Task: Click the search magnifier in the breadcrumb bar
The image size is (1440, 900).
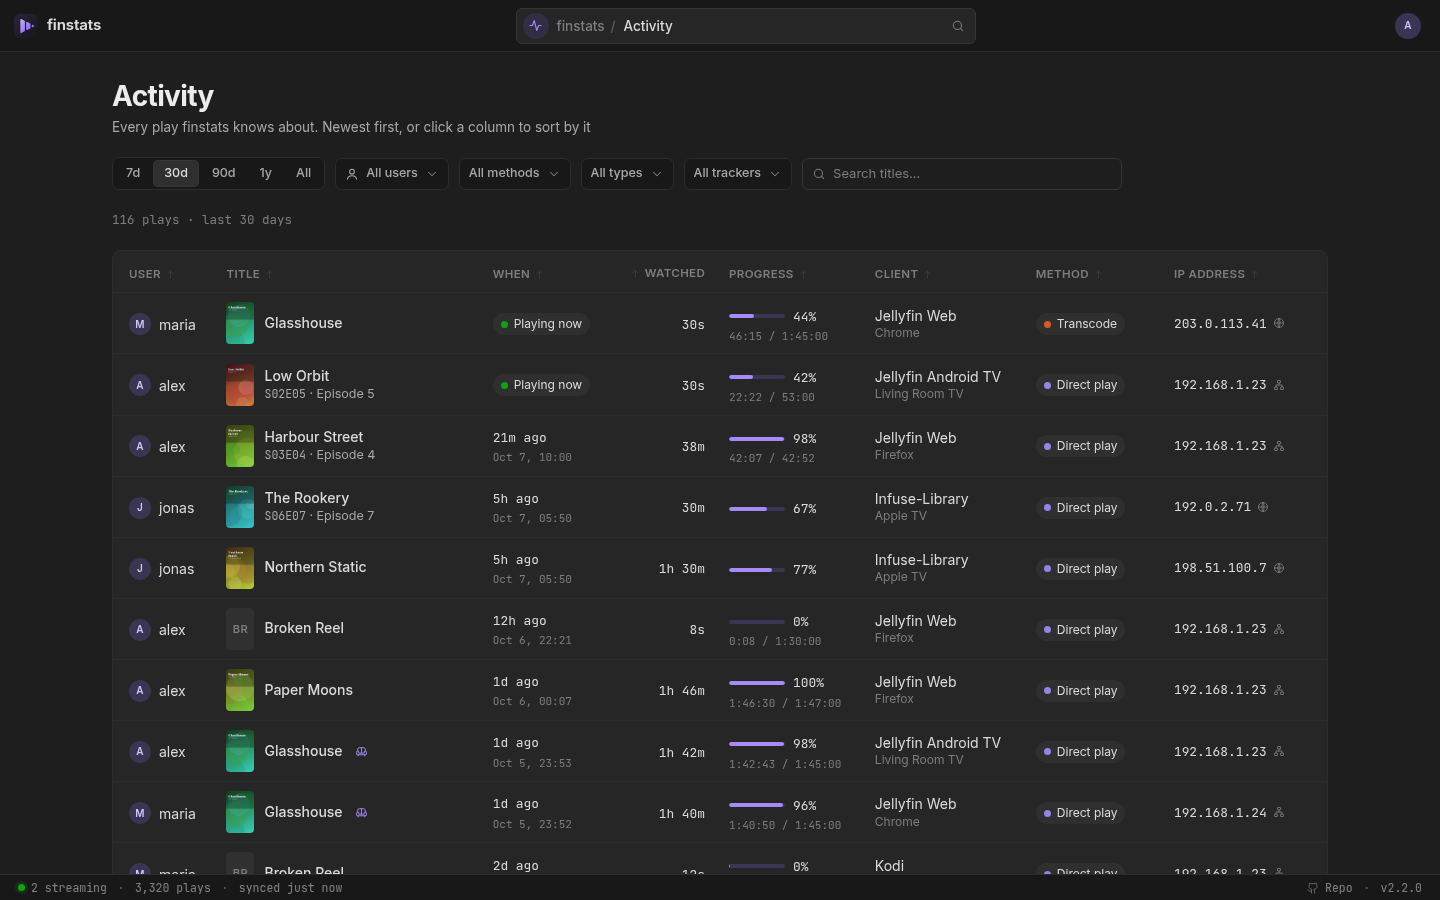Action: 958,26
